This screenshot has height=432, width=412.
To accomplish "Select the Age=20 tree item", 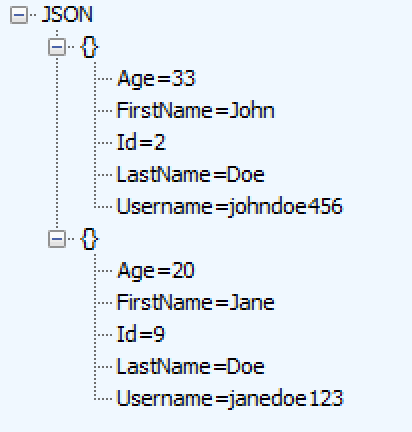I will [x=156, y=271].
